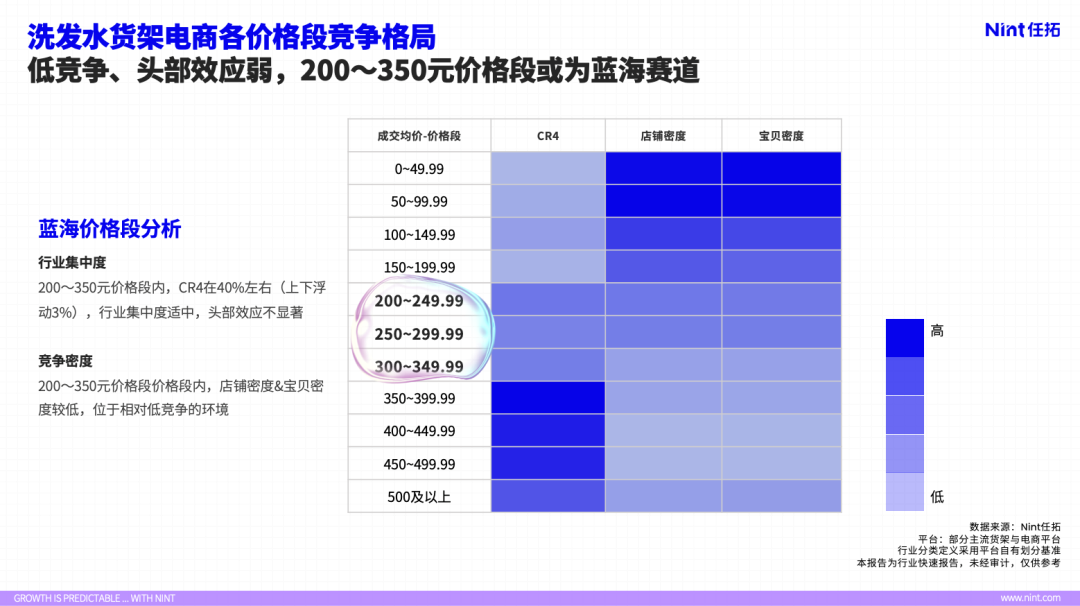Click the 宝贝密度 cell for 450~499.99
This screenshot has width=1080, height=606.
tap(782, 464)
